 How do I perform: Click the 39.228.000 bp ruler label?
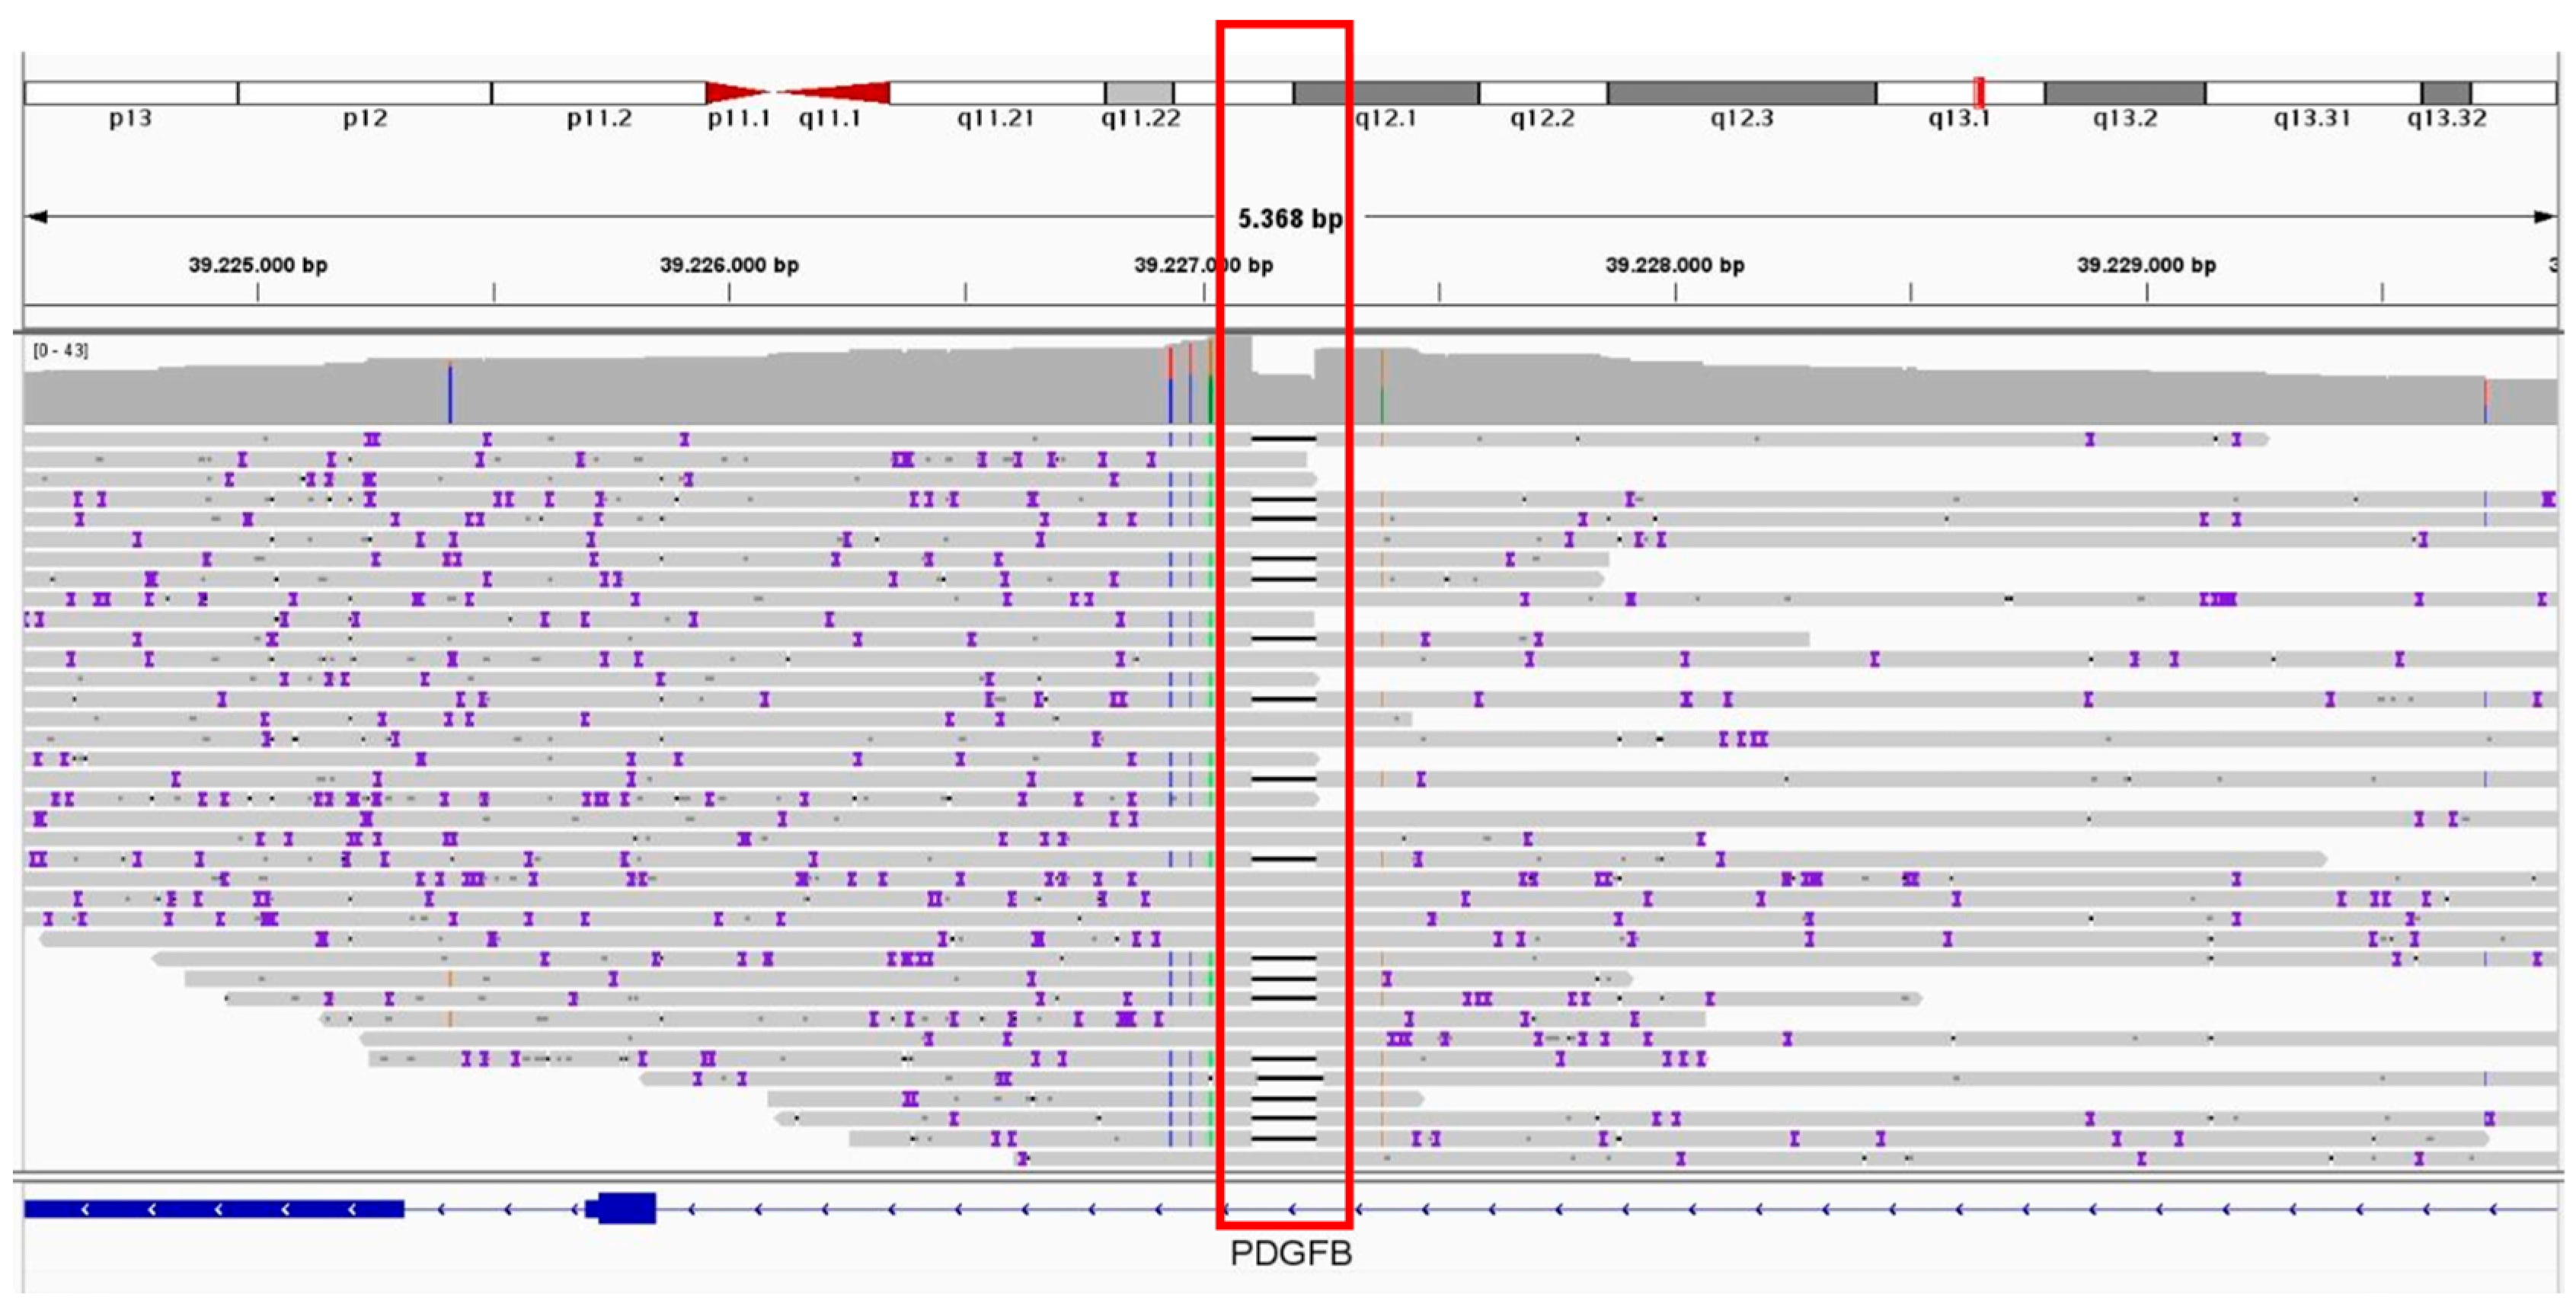point(1675,265)
